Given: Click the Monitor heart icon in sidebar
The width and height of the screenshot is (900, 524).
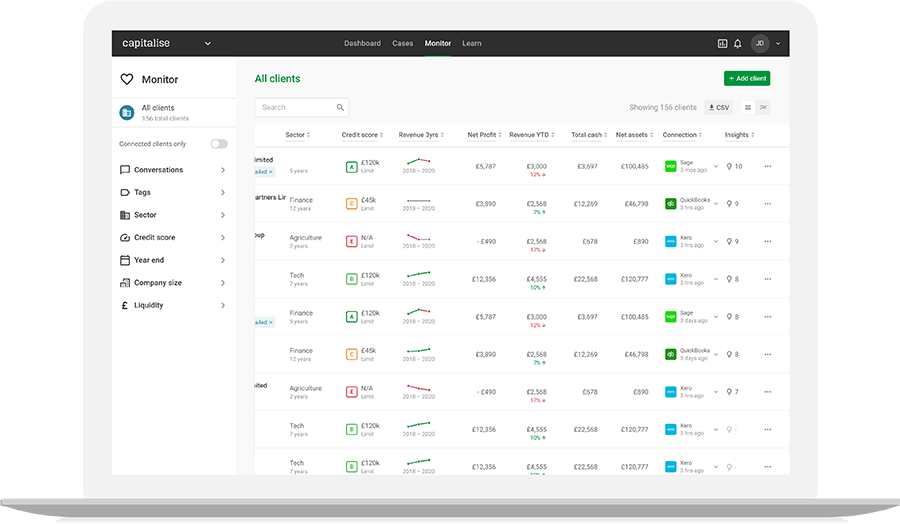Looking at the screenshot, I should [x=127, y=79].
